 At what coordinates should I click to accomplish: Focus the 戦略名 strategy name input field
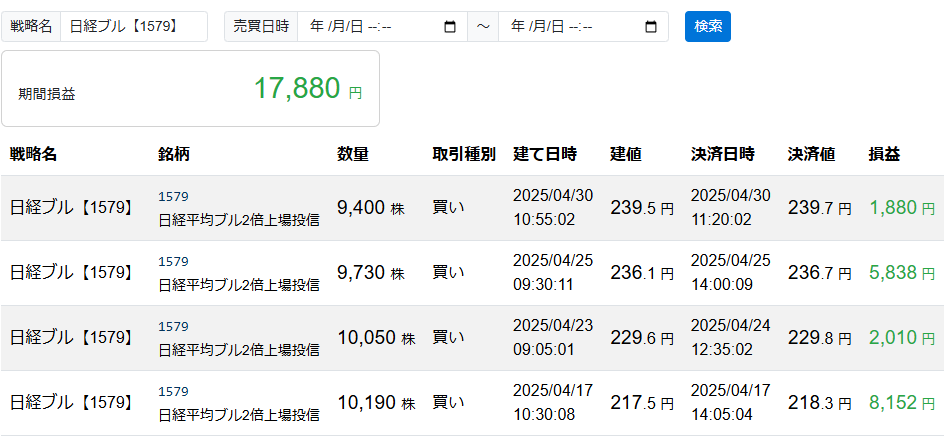point(134,27)
